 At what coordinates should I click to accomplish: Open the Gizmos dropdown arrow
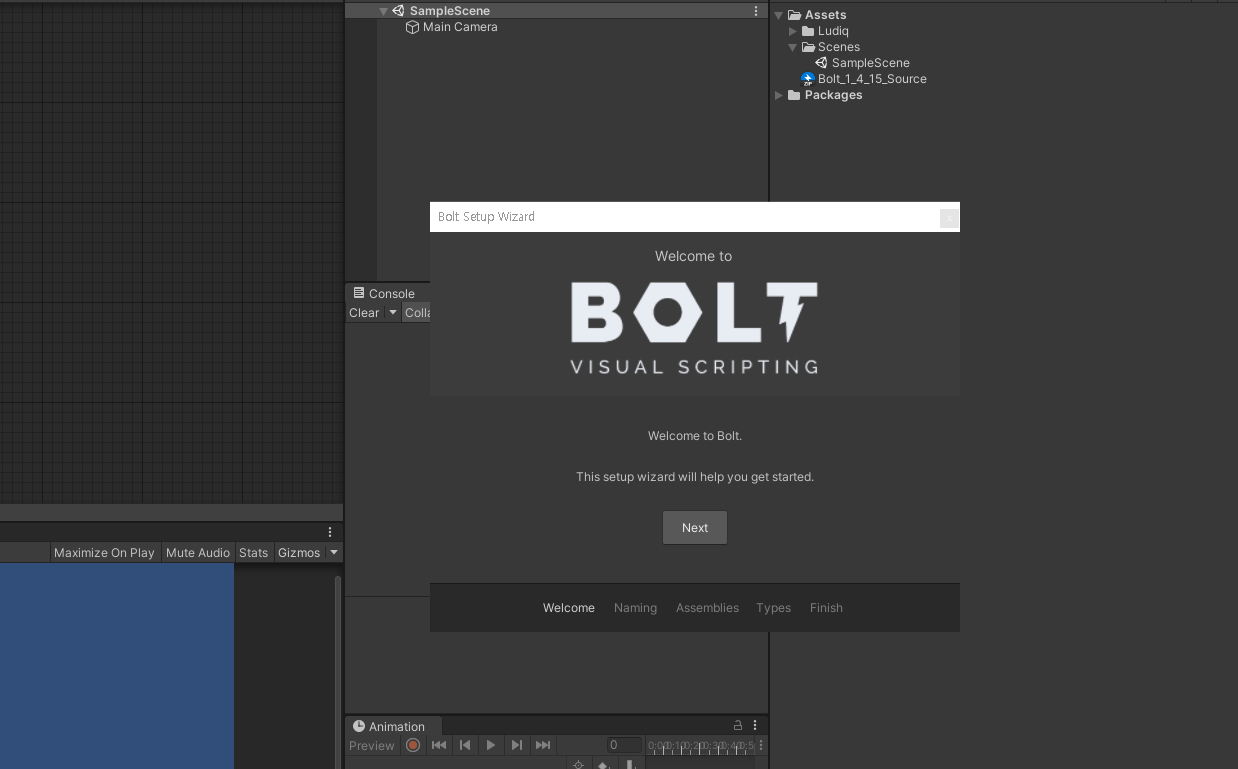[334, 552]
